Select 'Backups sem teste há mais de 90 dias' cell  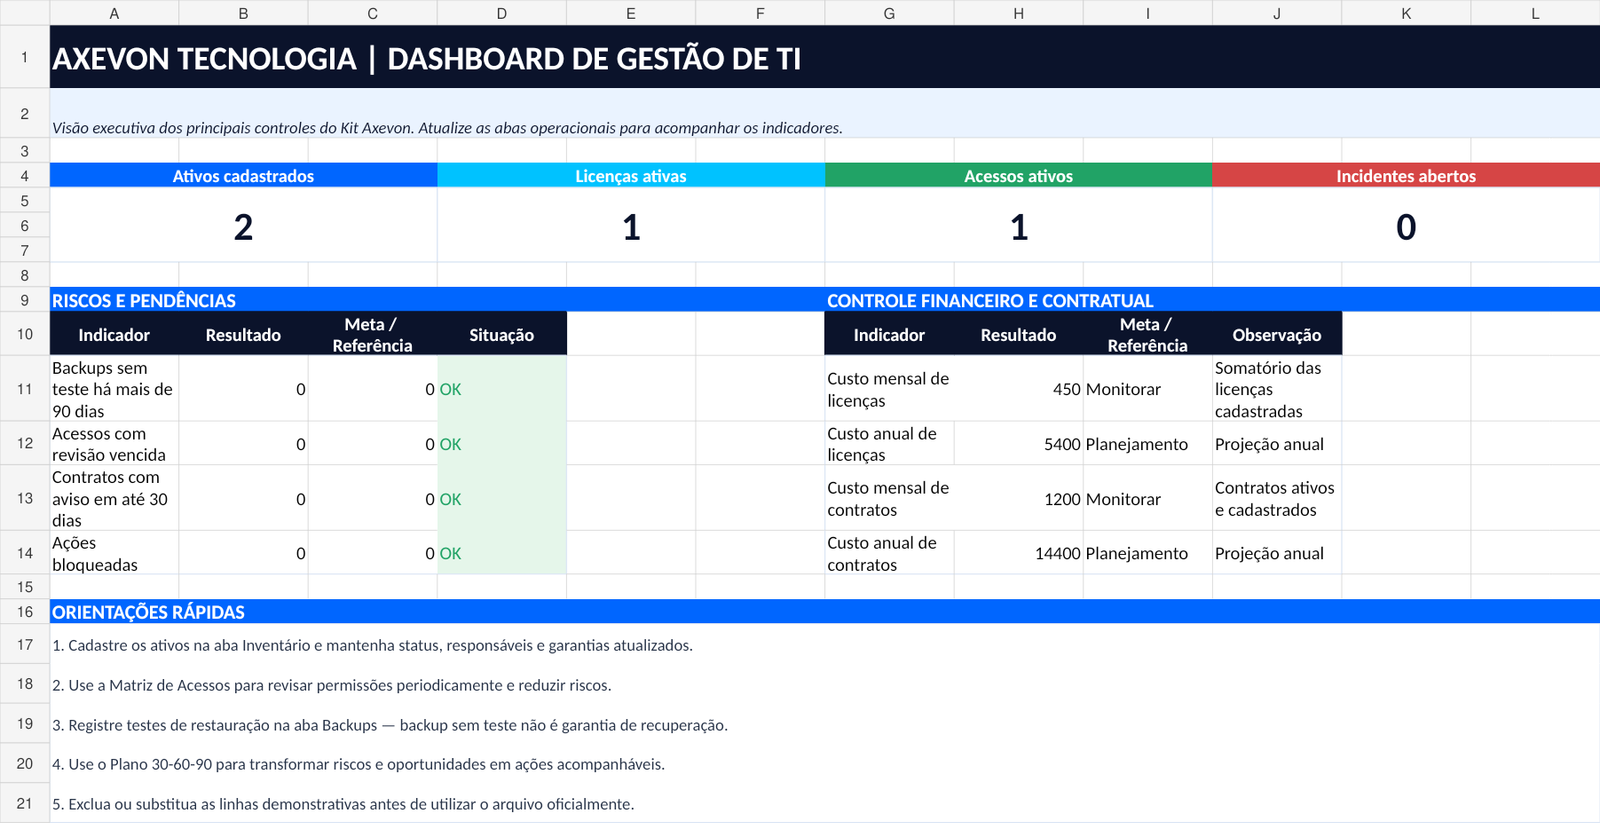114,389
